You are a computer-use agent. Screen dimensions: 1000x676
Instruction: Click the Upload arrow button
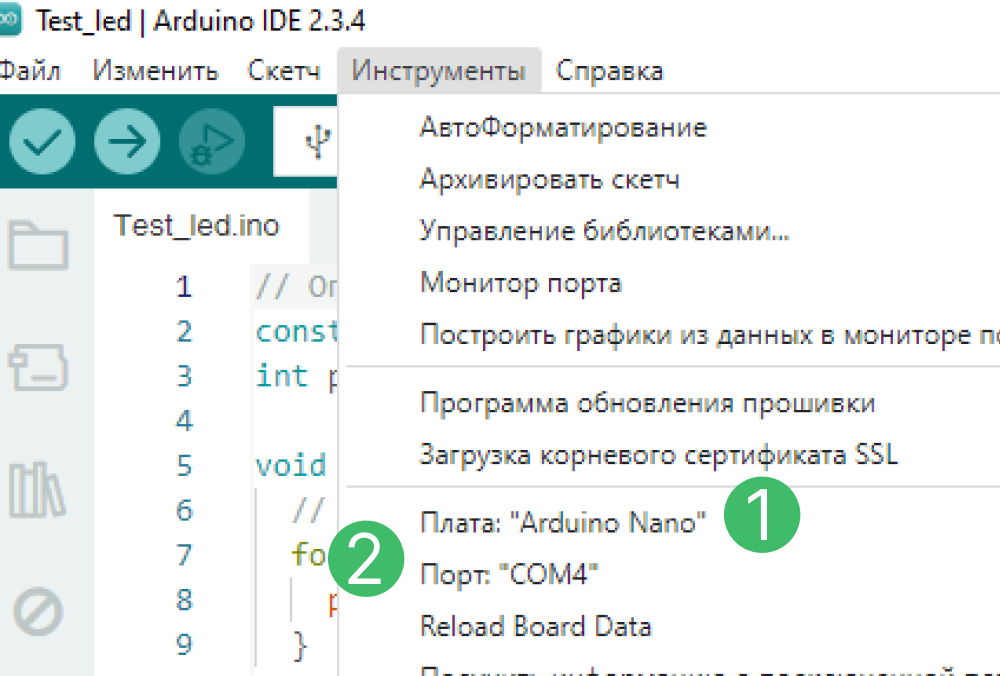pyautogui.click(x=127, y=141)
